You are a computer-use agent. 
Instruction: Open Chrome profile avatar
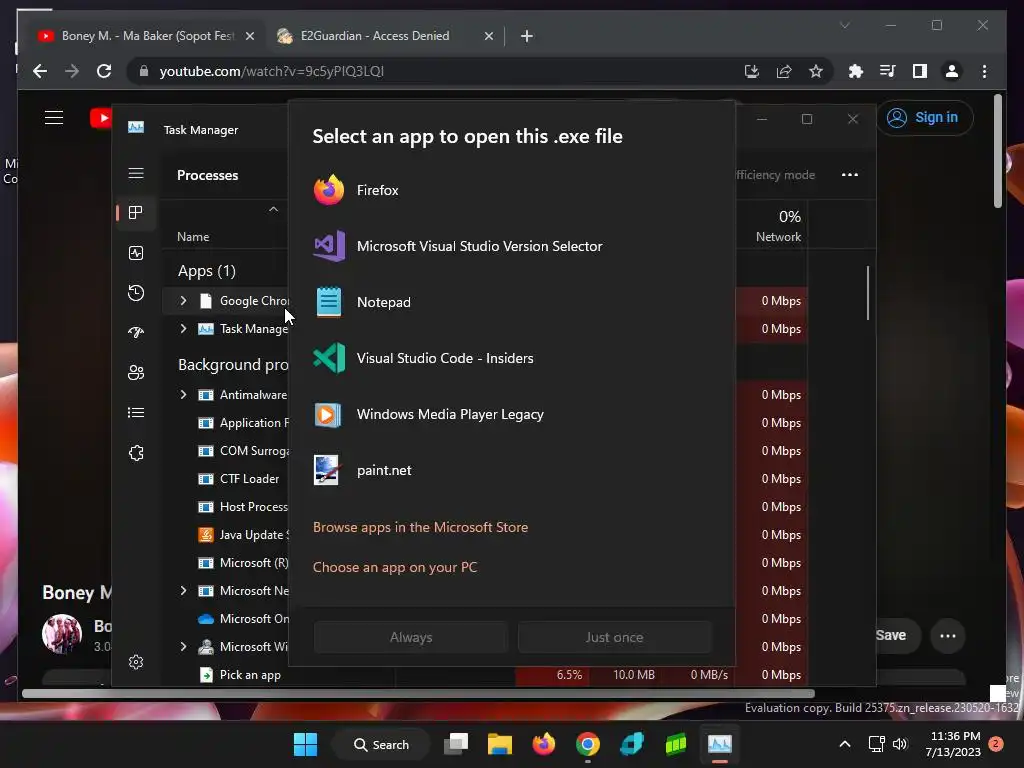[952, 71]
